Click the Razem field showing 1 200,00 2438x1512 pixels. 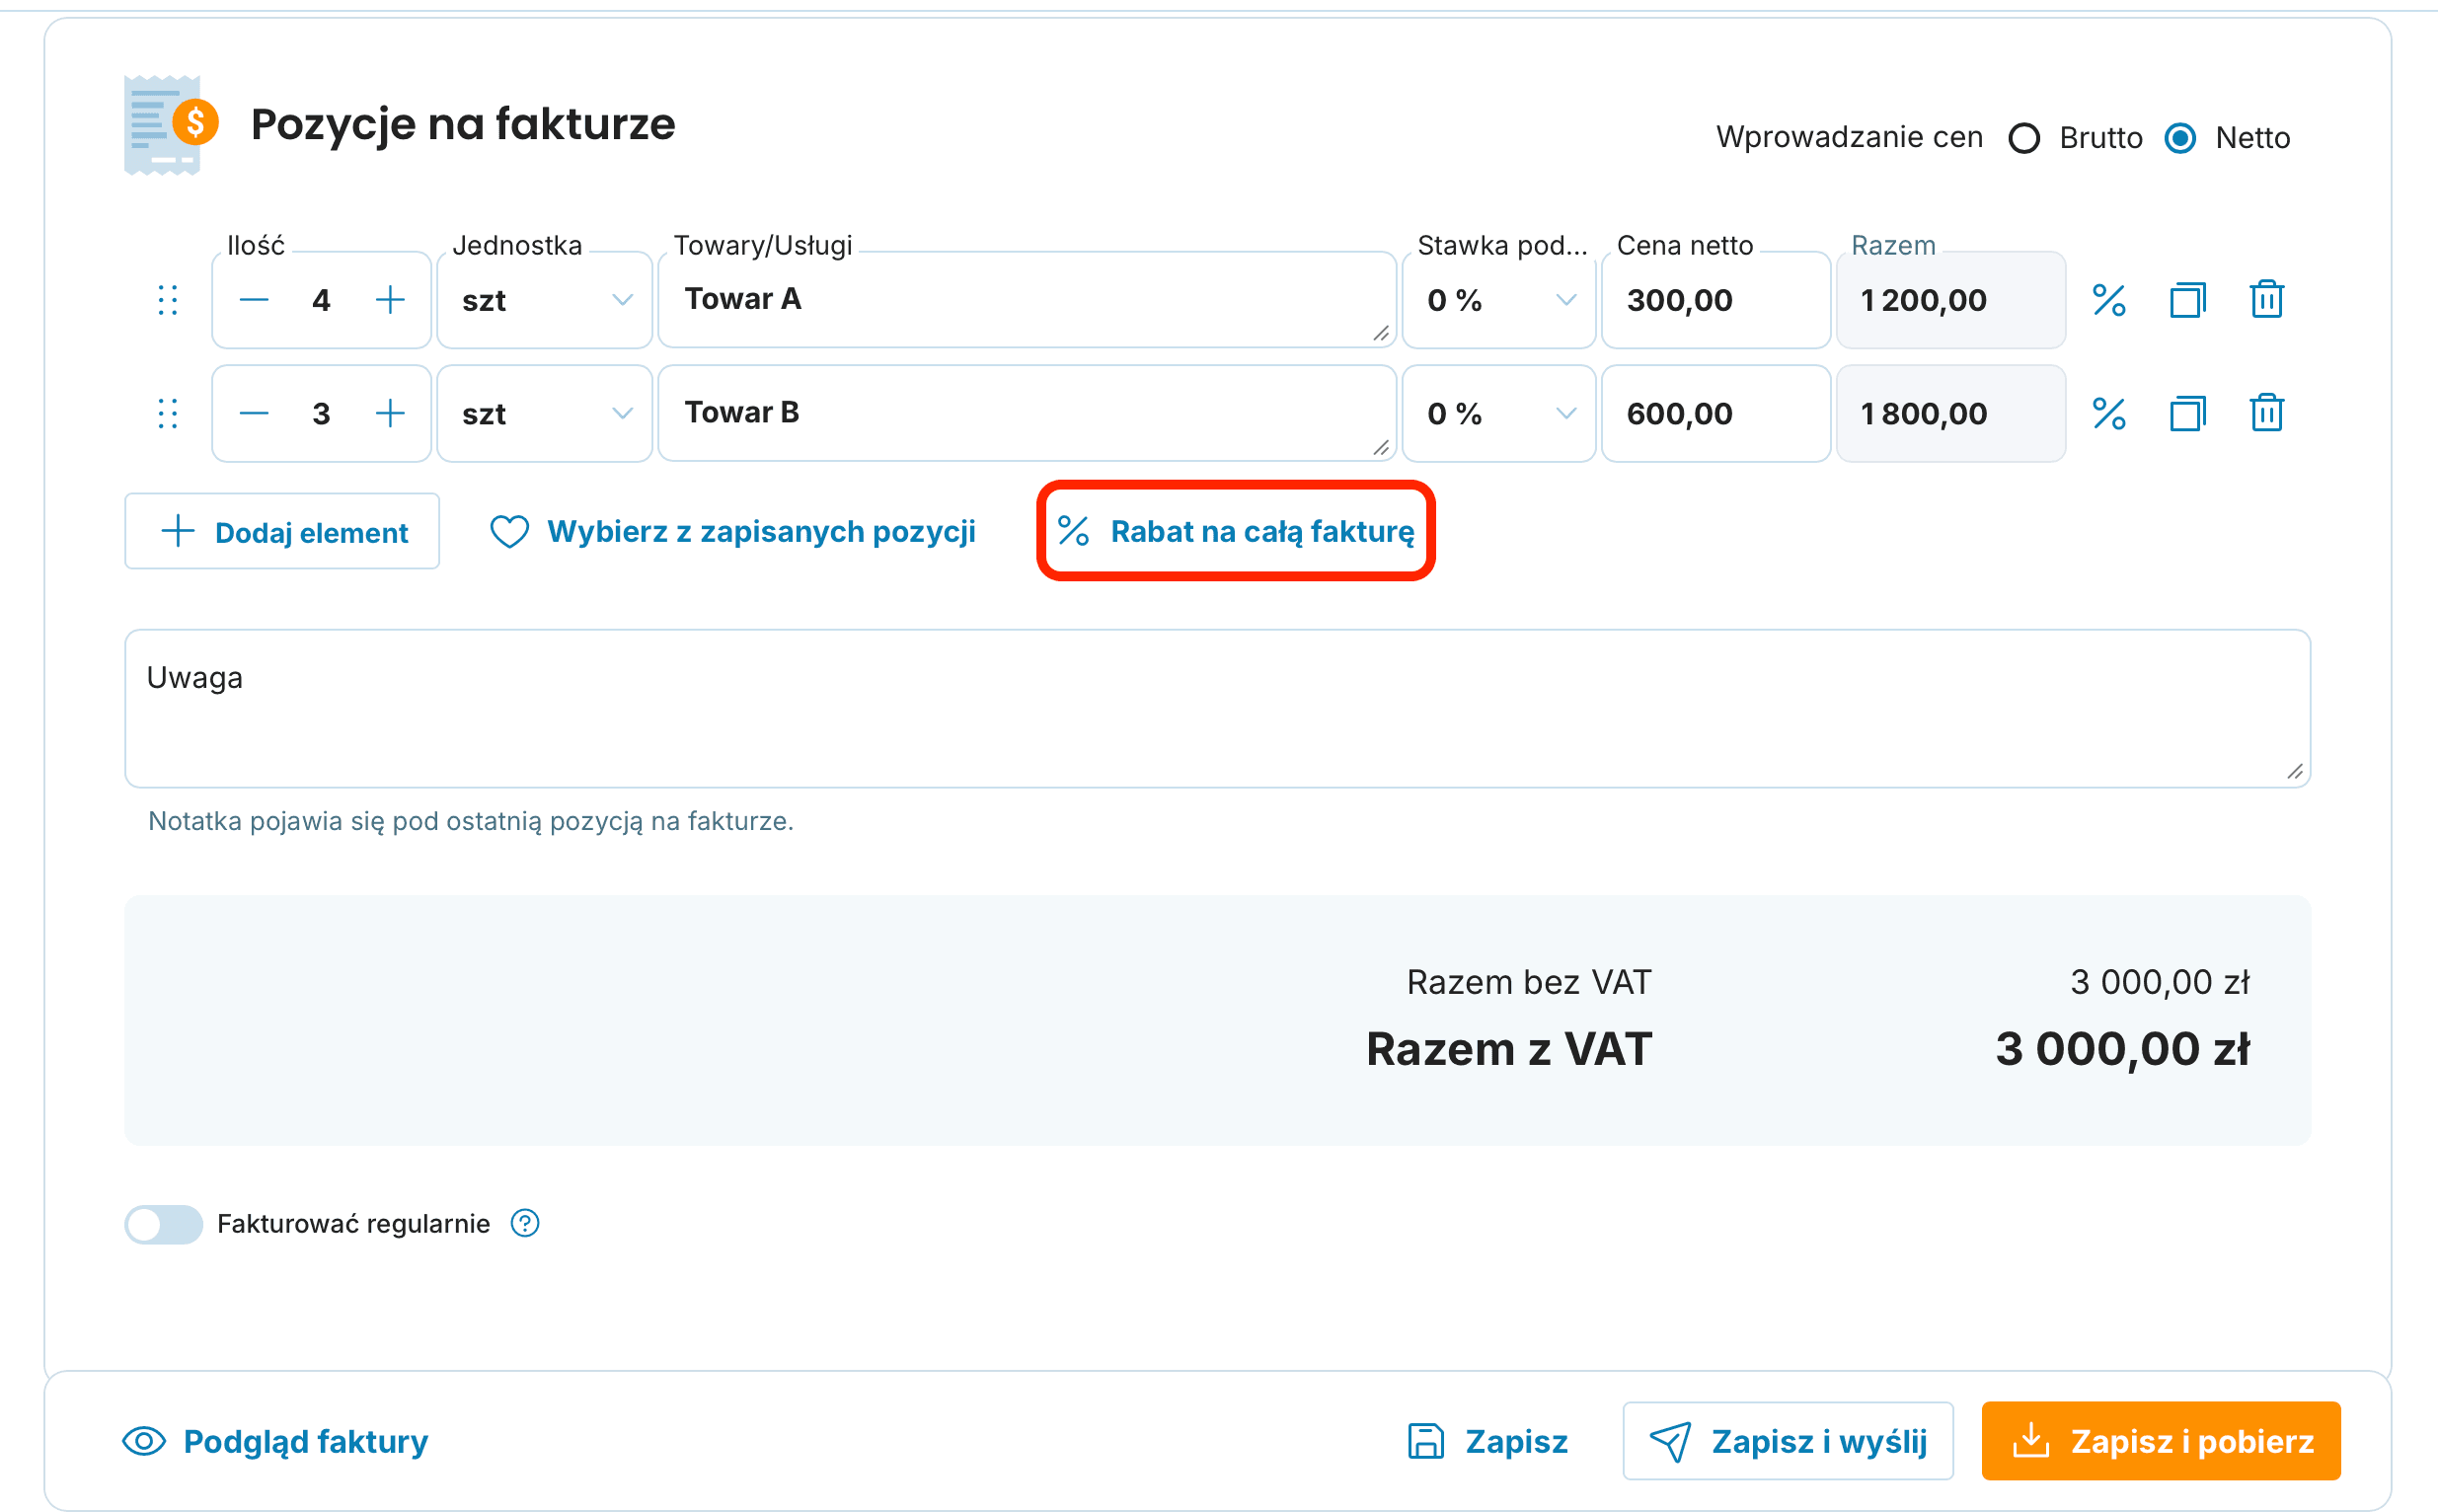tap(1951, 300)
